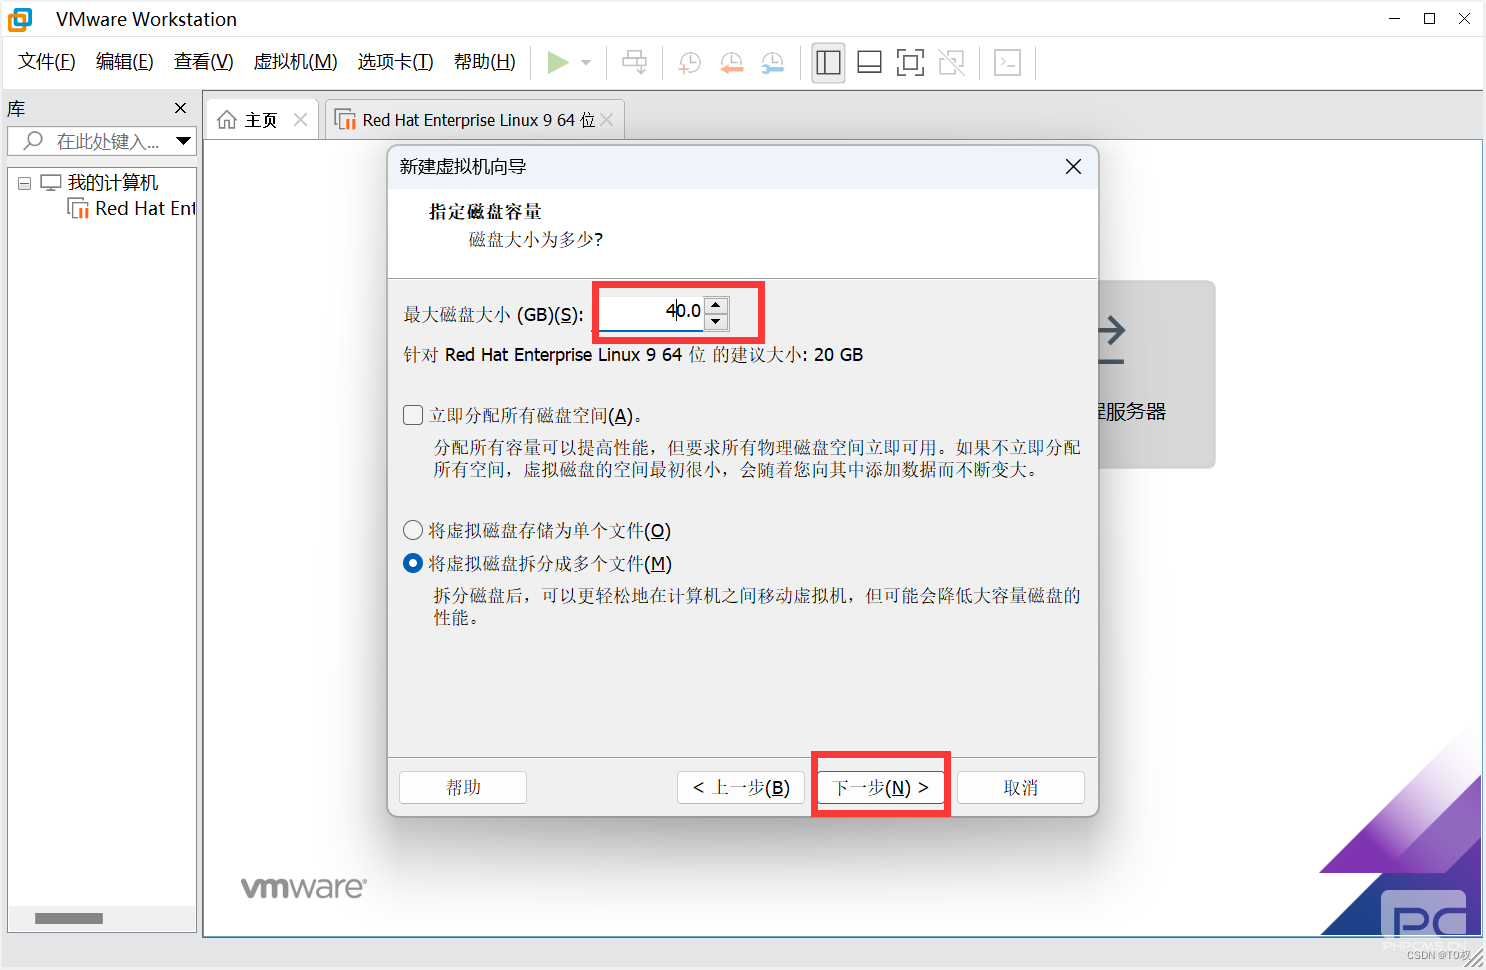Click the send Ctrl+Alt+Del toolbar icon
The width and height of the screenshot is (1486, 970).
[x=634, y=62]
